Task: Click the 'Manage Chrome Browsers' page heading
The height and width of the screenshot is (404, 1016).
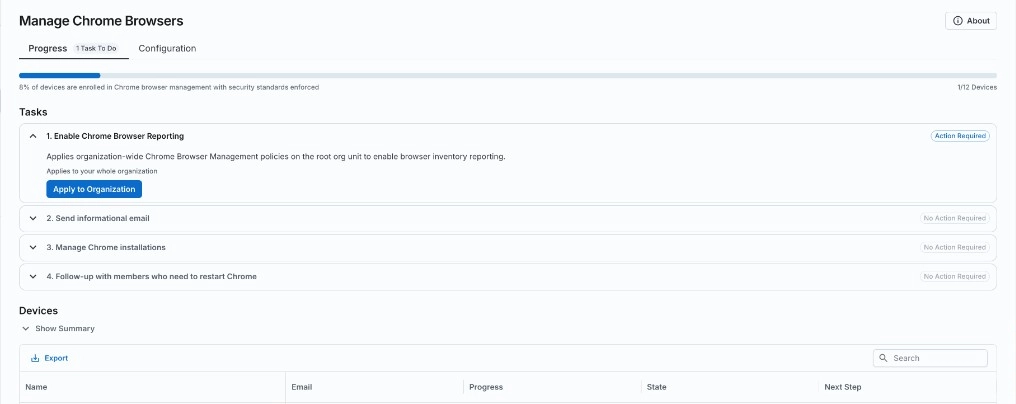Action: click(101, 21)
